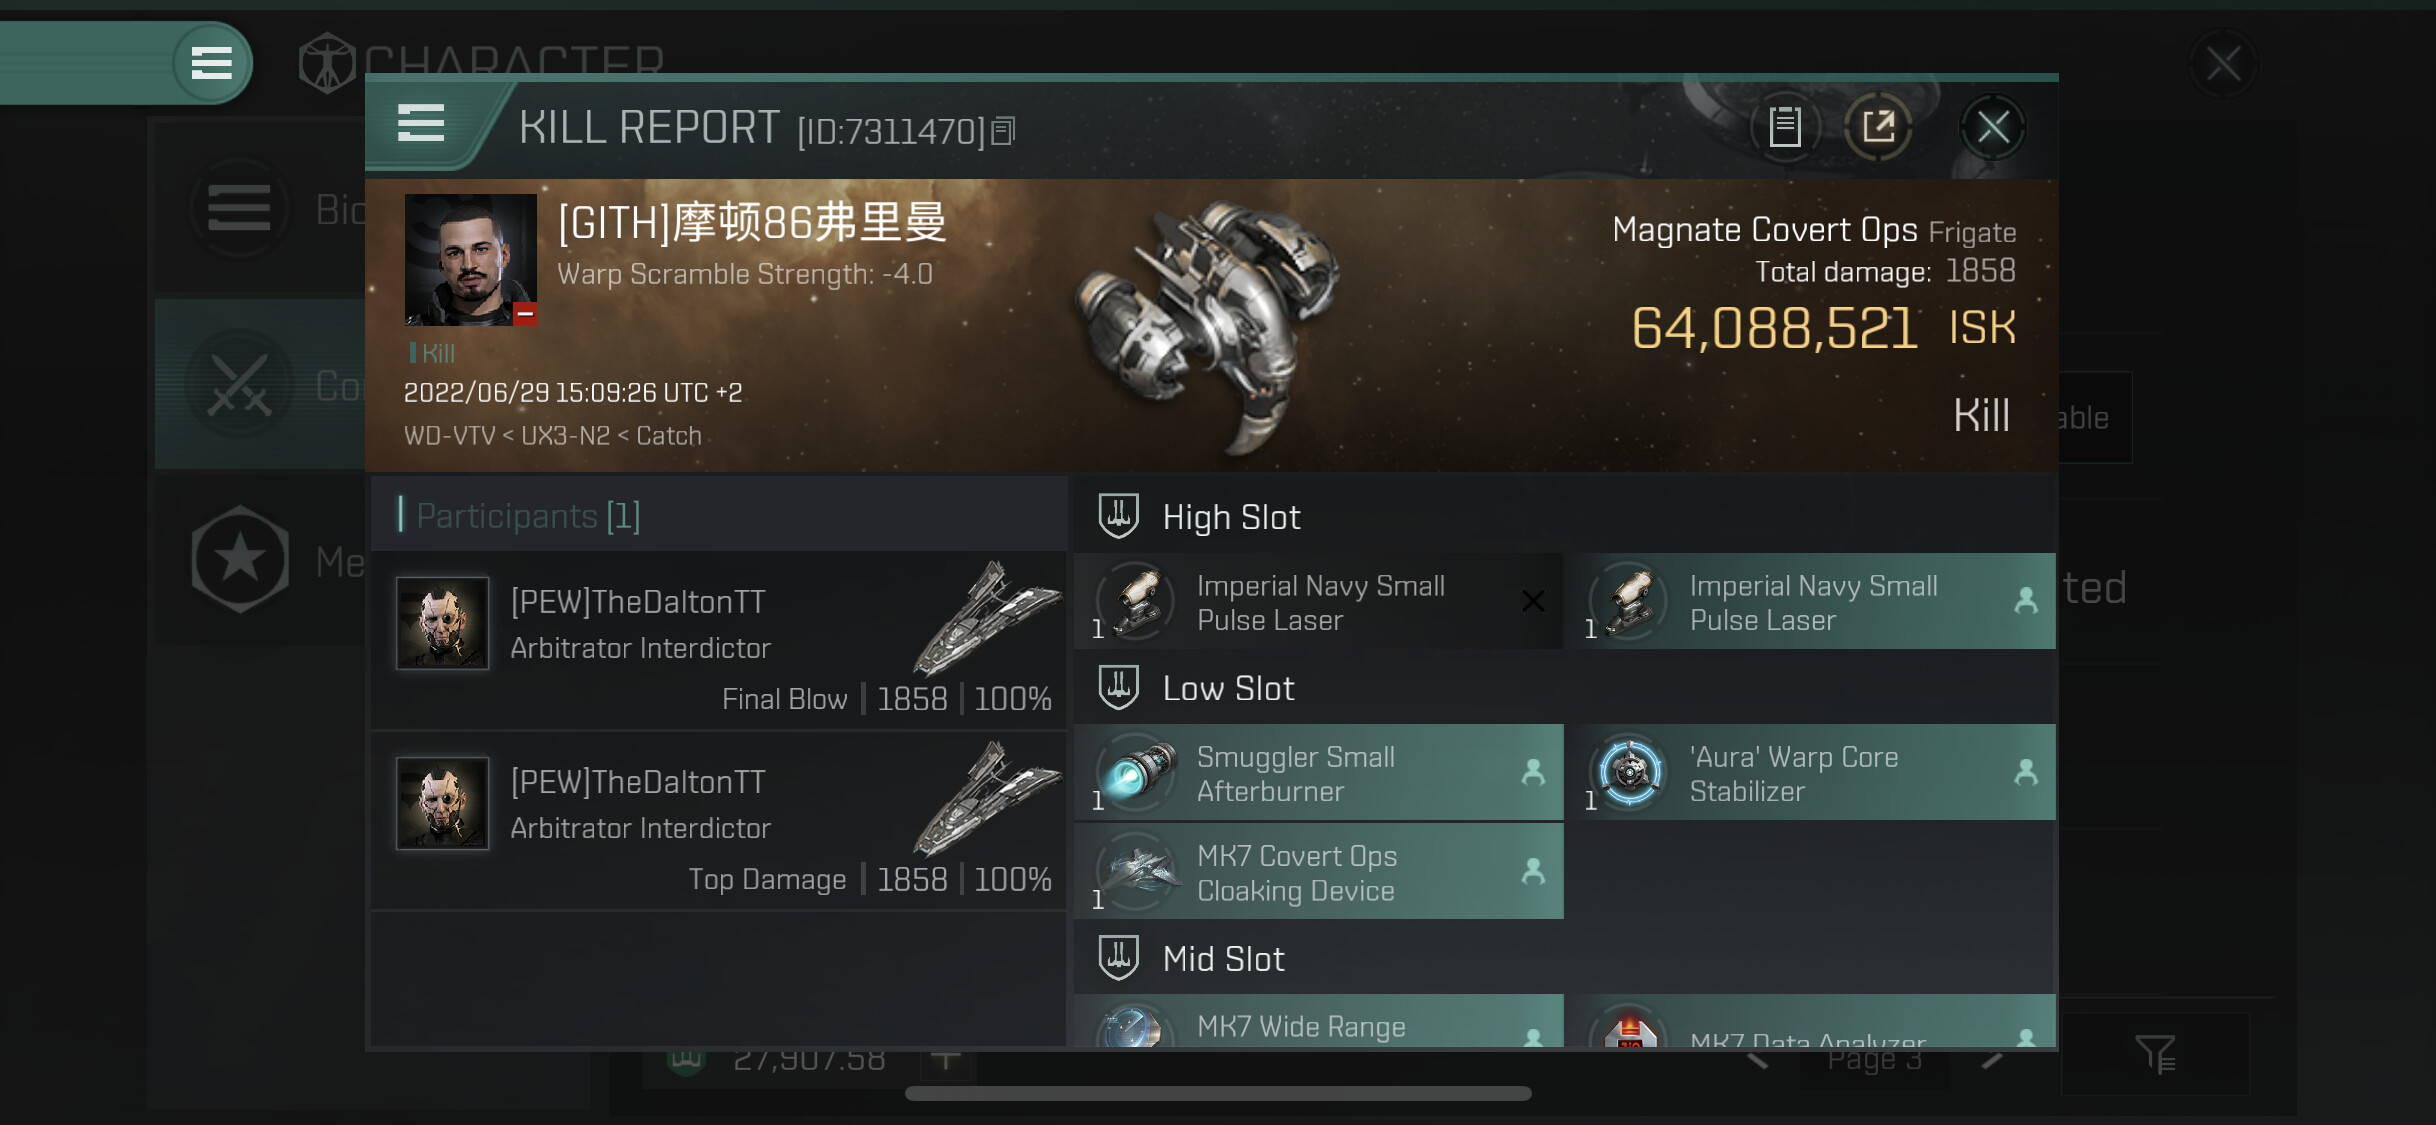Image resolution: width=2436 pixels, height=1125 pixels.
Task: Open the top-left main menu button
Action: click(211, 63)
